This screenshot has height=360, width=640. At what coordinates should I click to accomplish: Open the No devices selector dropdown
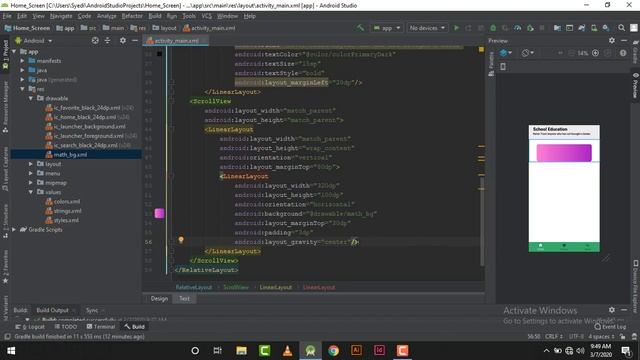click(x=427, y=28)
